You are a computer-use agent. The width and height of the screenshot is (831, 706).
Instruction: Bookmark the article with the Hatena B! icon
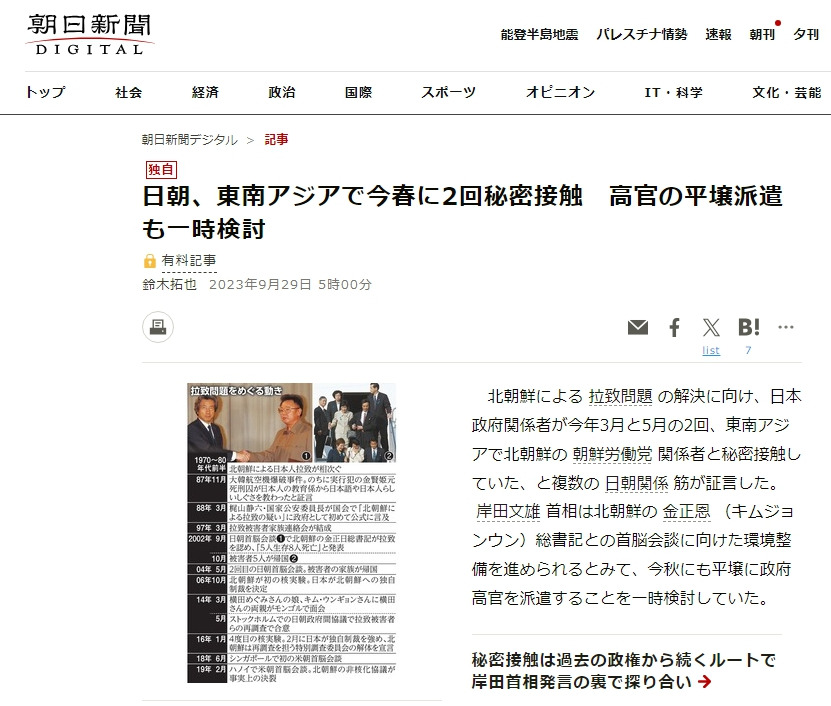pyautogui.click(x=749, y=326)
